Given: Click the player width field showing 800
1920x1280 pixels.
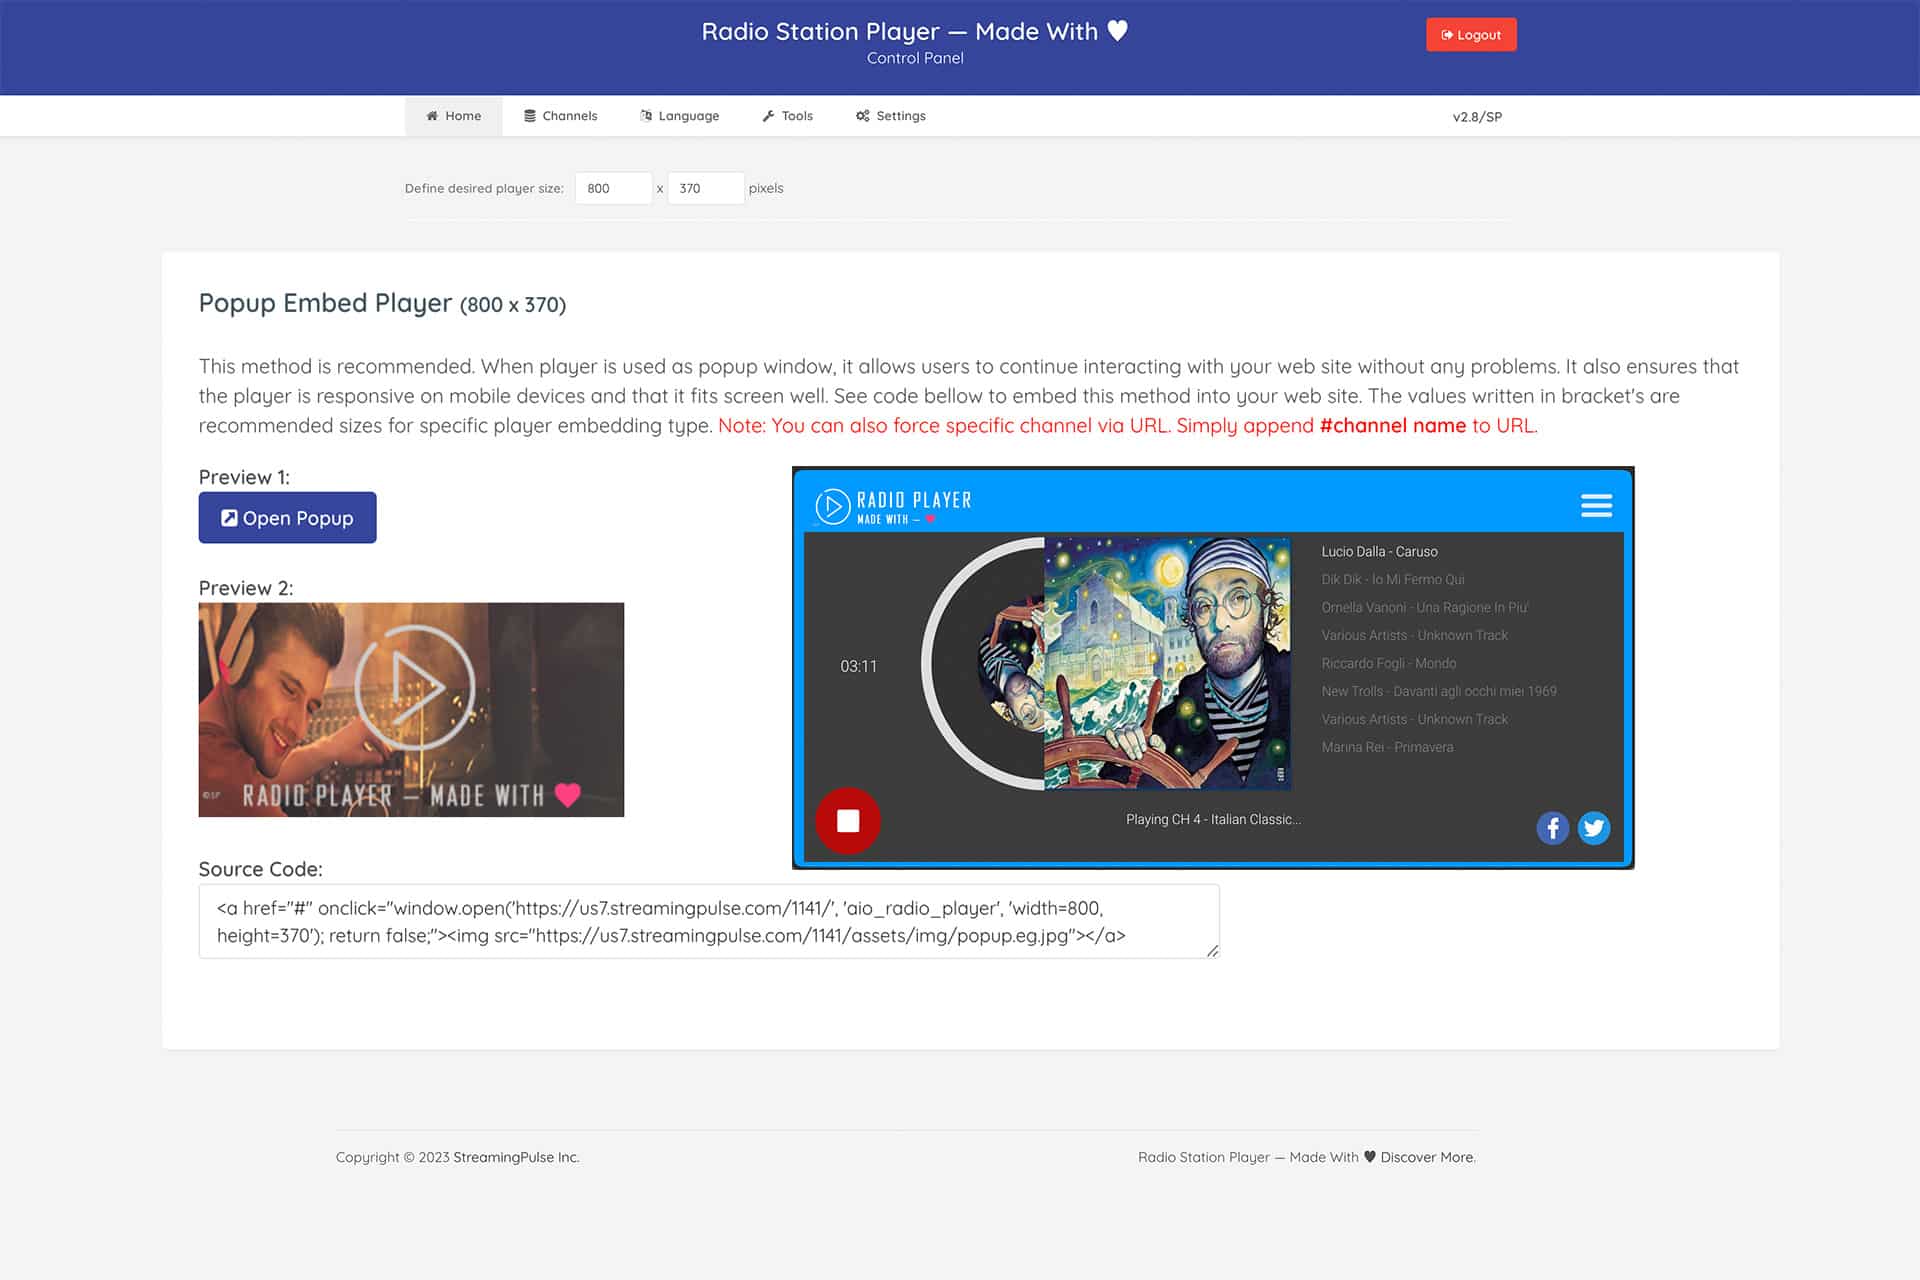Looking at the screenshot, I should 613,188.
